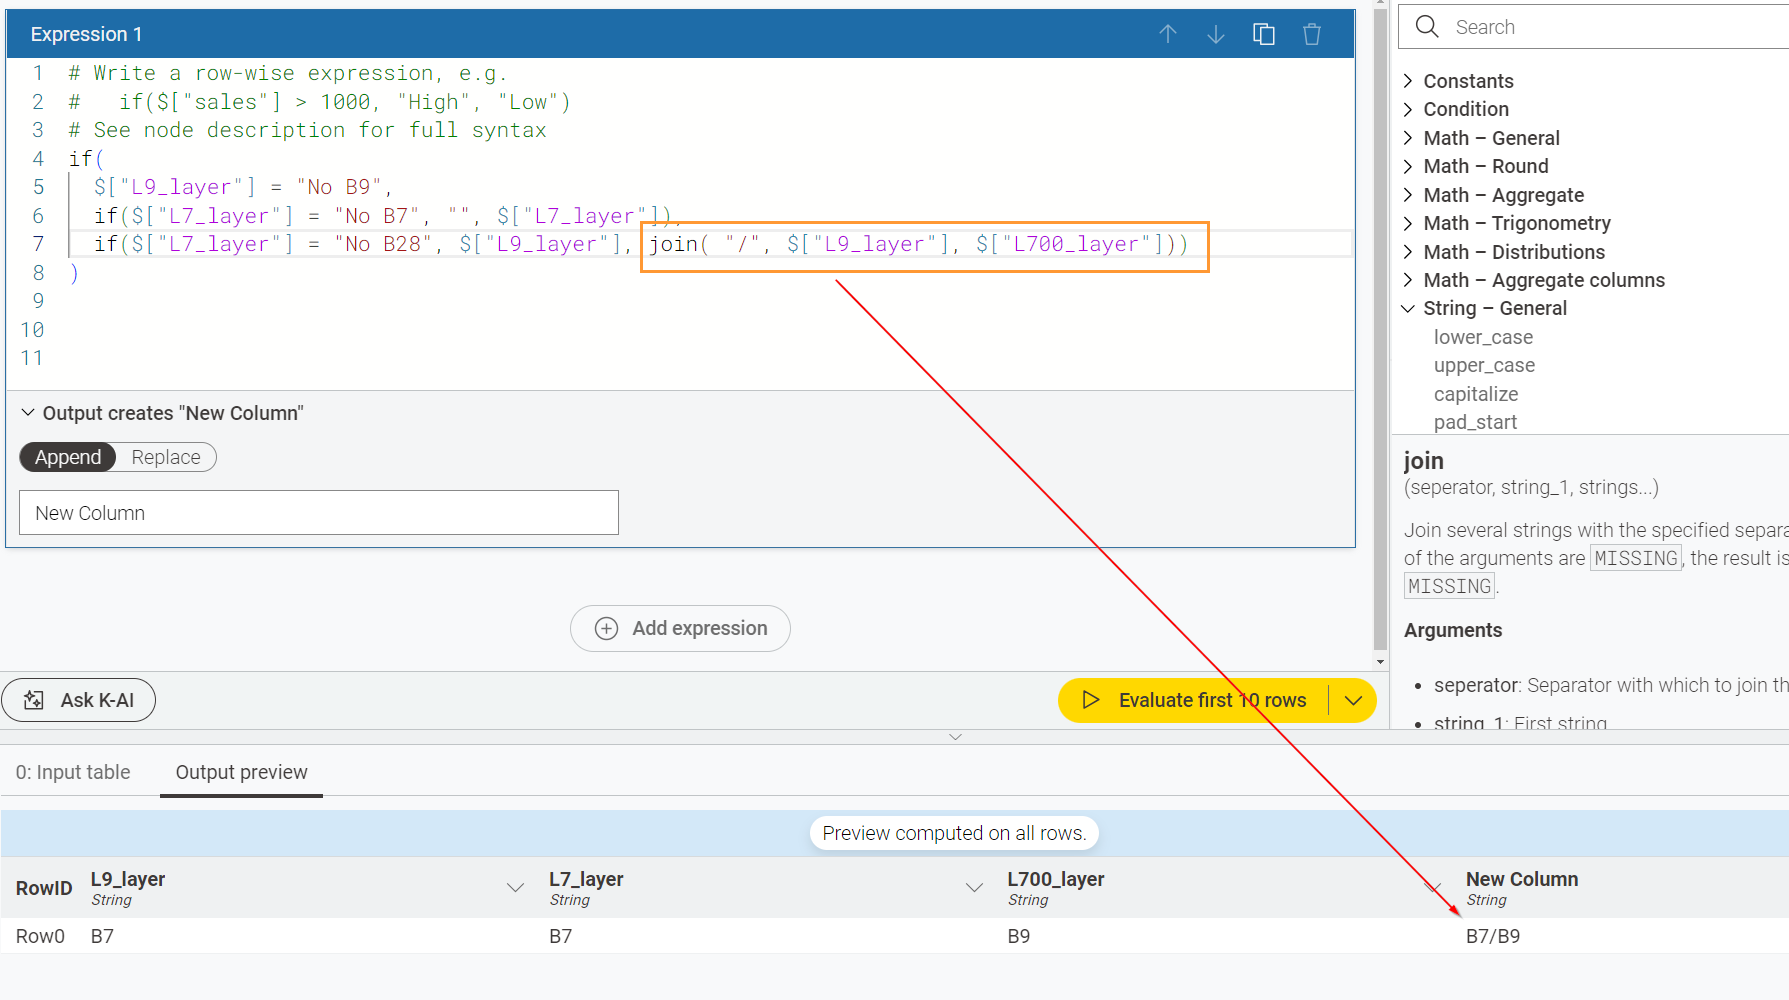Move Expression 1 down with arrow icon
Screen dimensions: 1789x1000
1215,34
